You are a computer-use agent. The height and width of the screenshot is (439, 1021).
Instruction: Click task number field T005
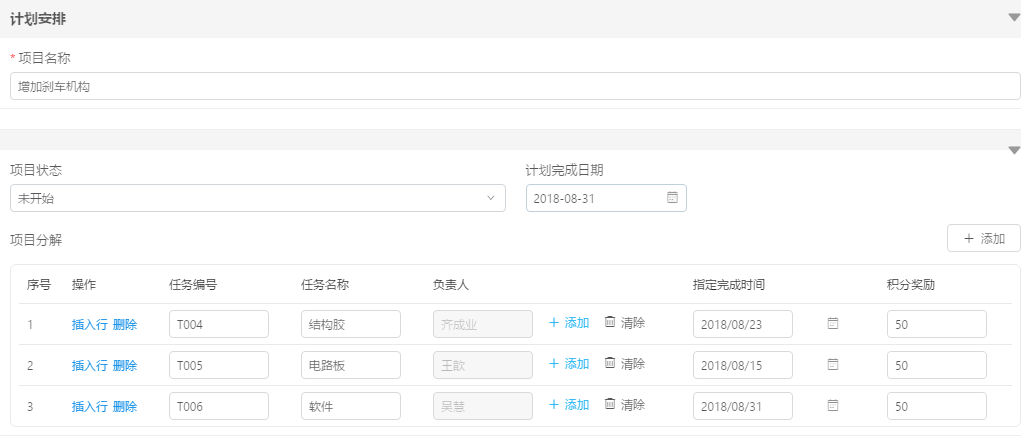click(x=219, y=365)
